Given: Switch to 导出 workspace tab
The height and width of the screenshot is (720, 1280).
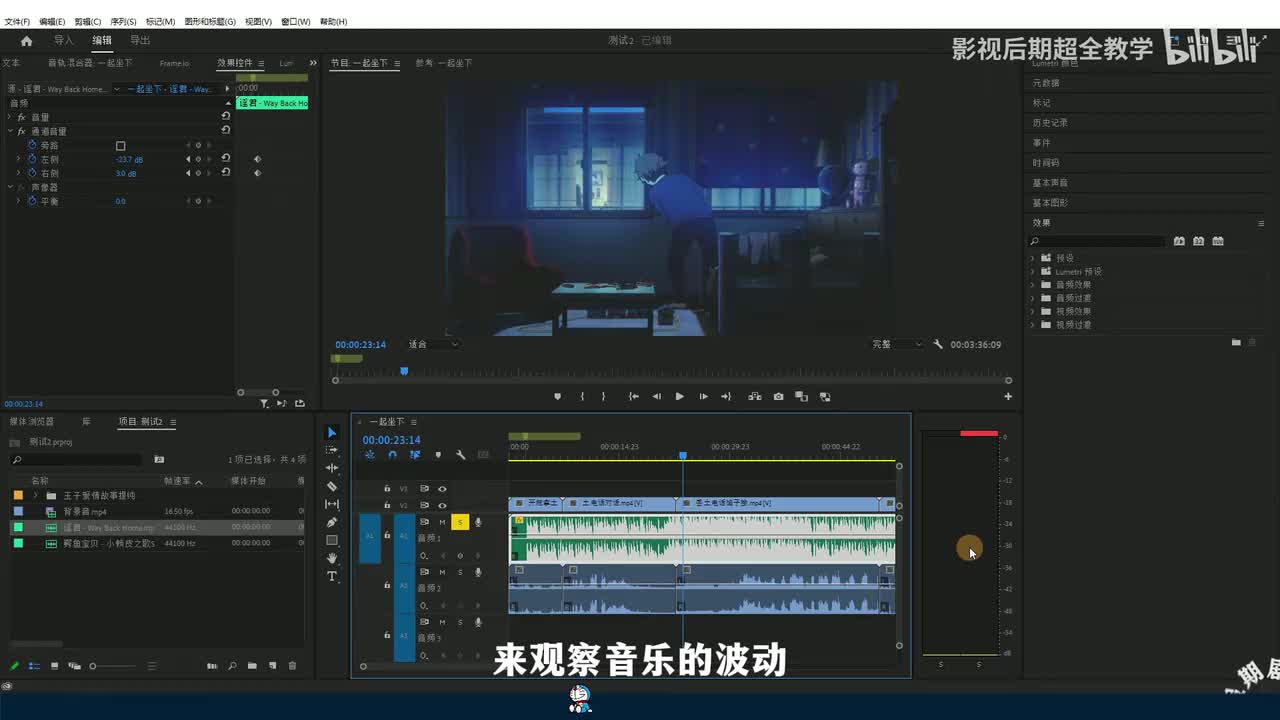Looking at the screenshot, I should 140,41.
